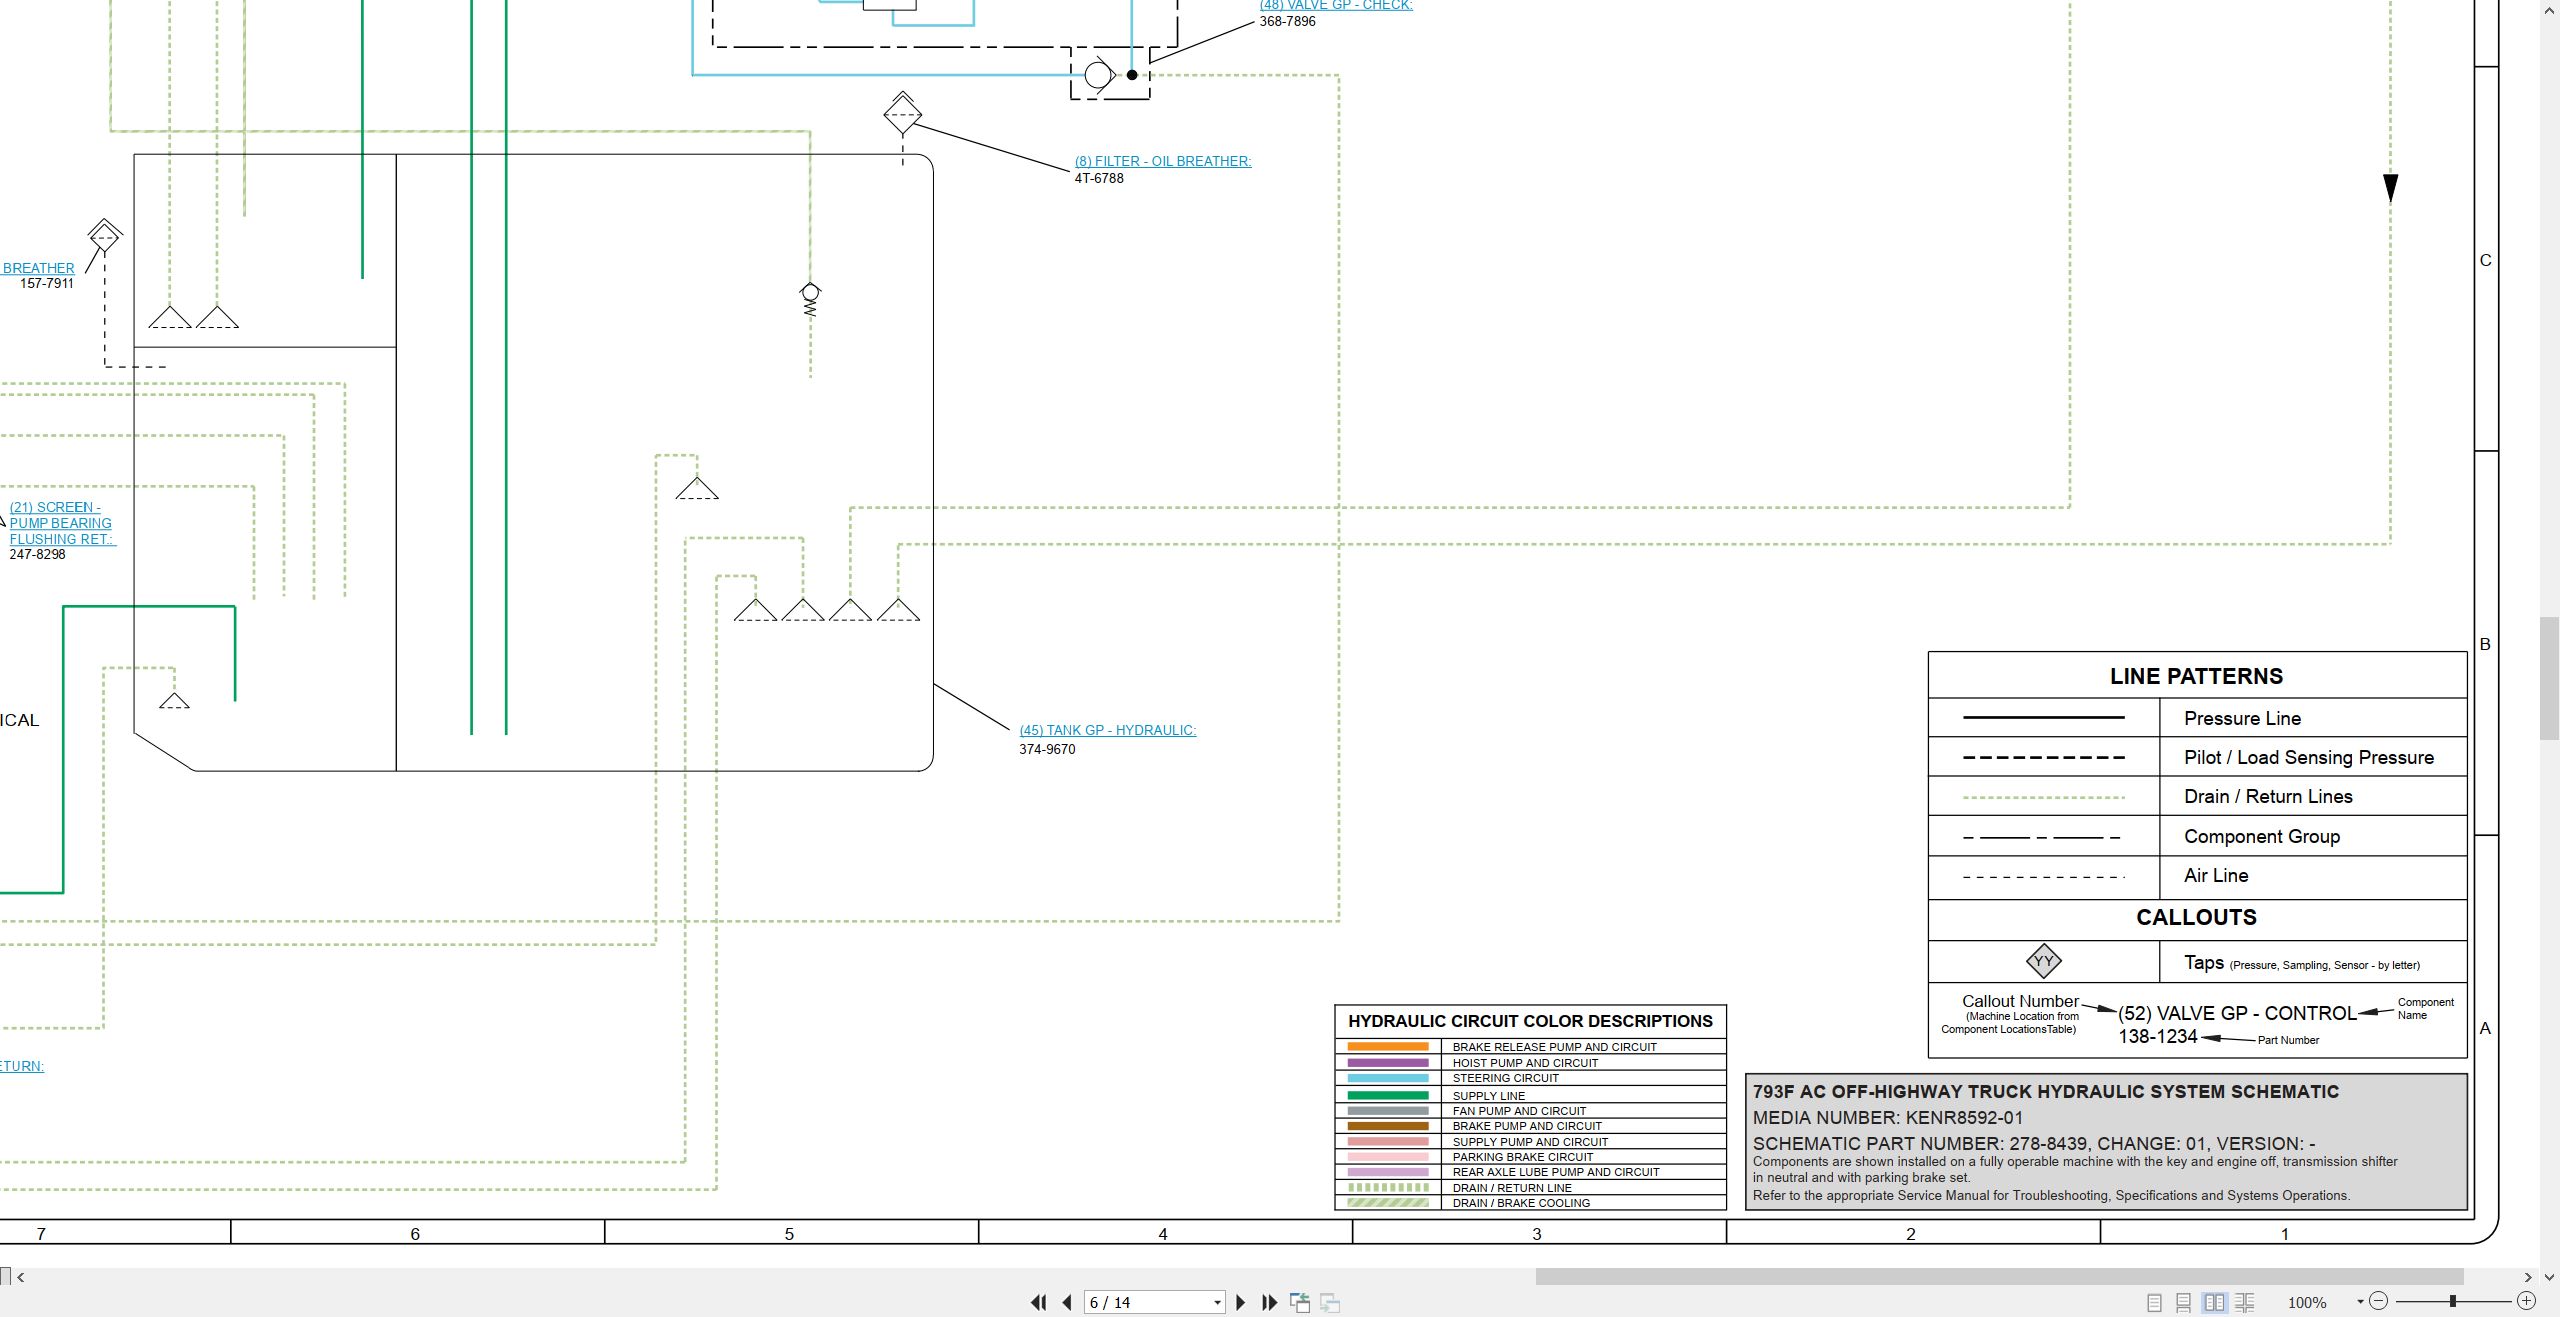Click the MEDIA NUMBER: KENR8592-01 text

pos(1888,1118)
